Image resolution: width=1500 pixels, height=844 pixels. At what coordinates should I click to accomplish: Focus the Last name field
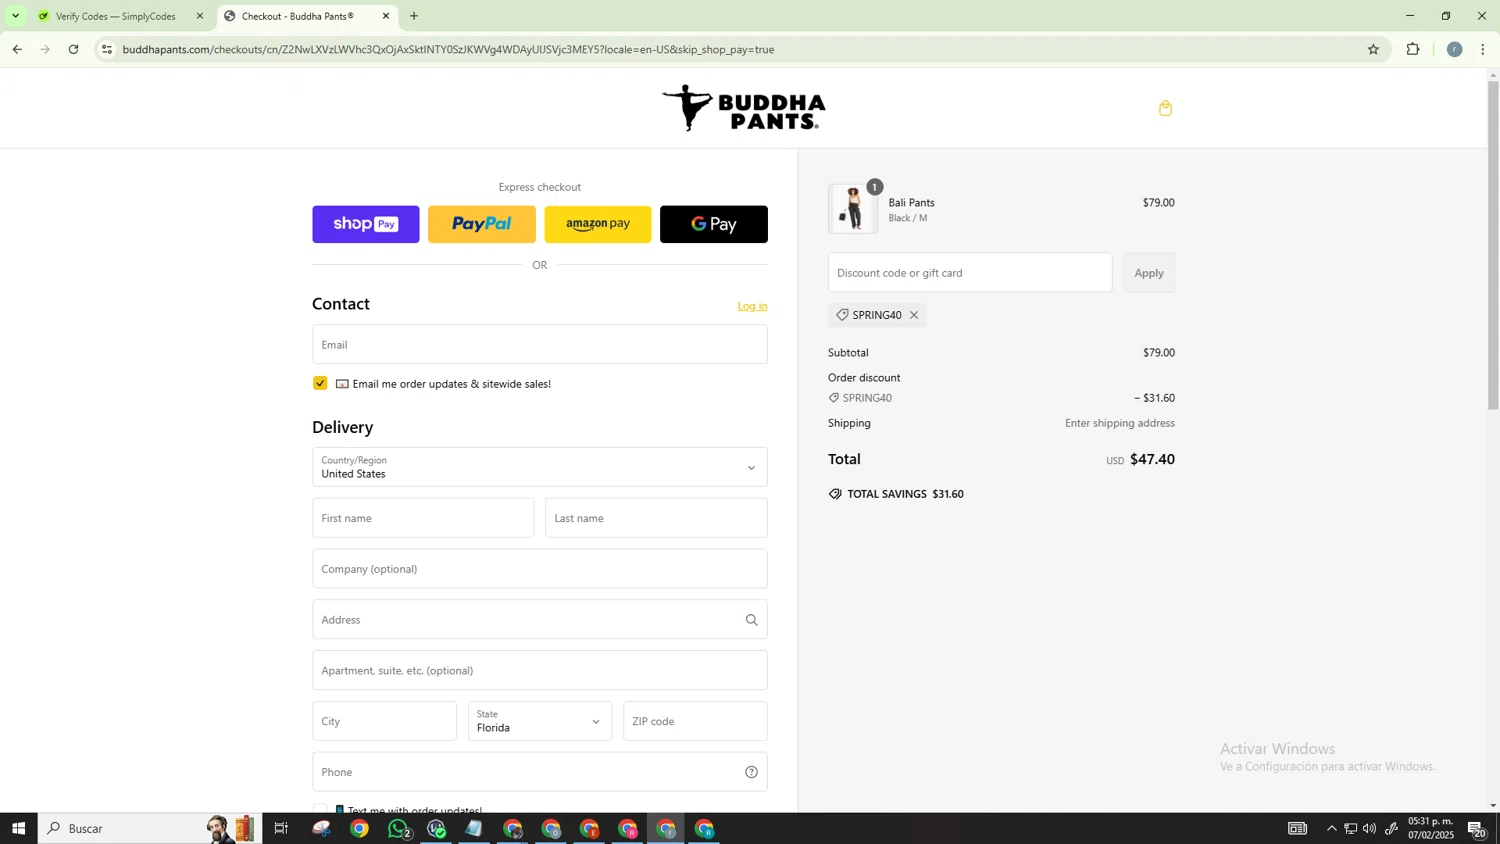pyautogui.click(x=656, y=518)
